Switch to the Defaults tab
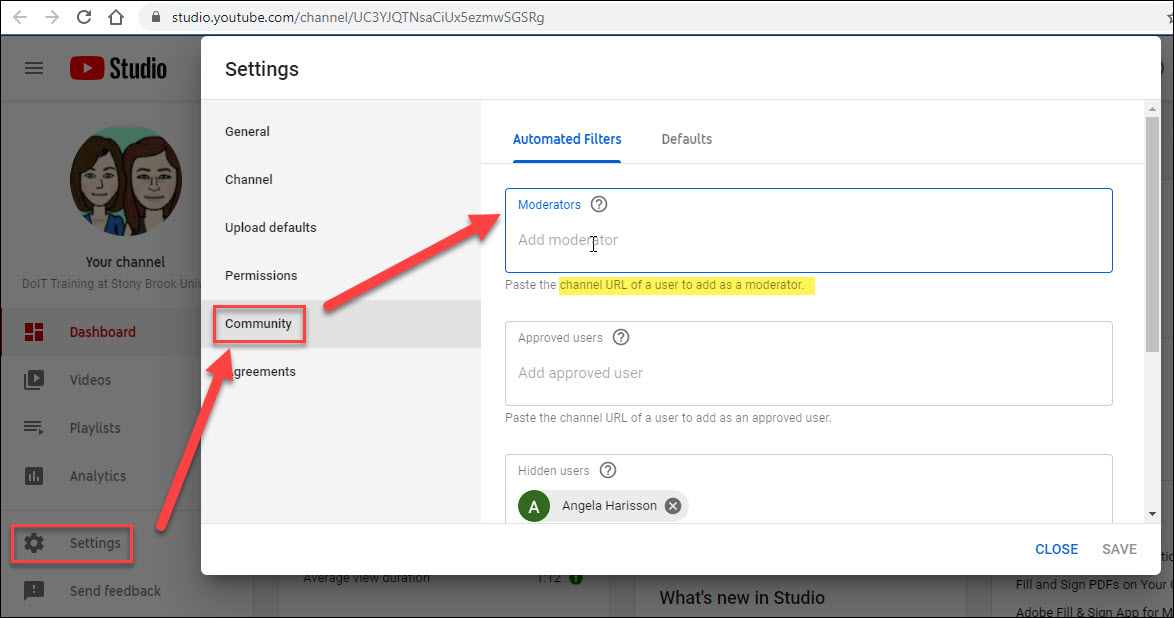Viewport: 1174px width, 618px height. (x=687, y=139)
